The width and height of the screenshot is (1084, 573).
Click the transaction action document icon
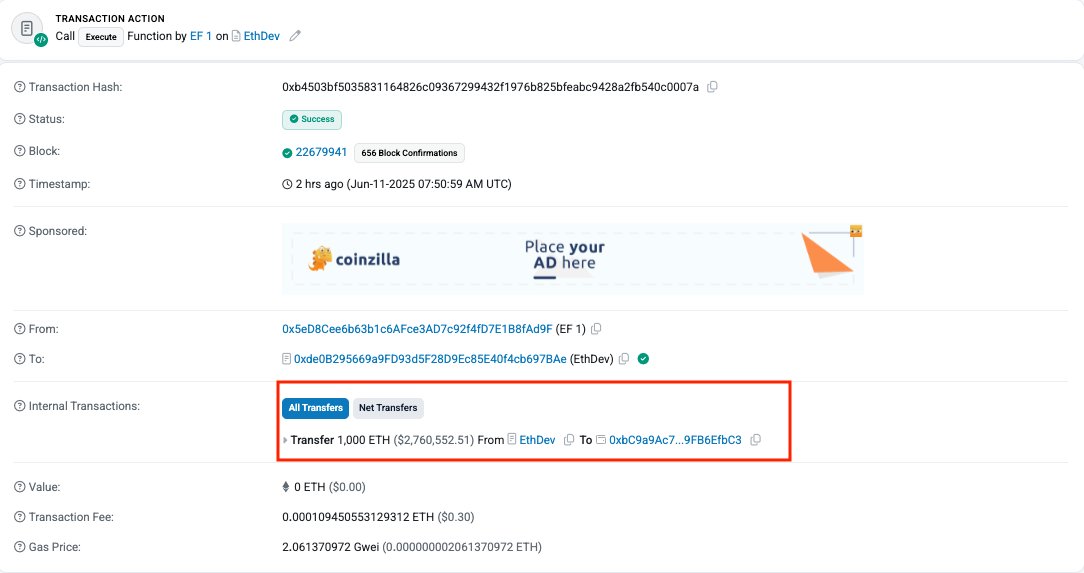pyautogui.click(x=28, y=29)
